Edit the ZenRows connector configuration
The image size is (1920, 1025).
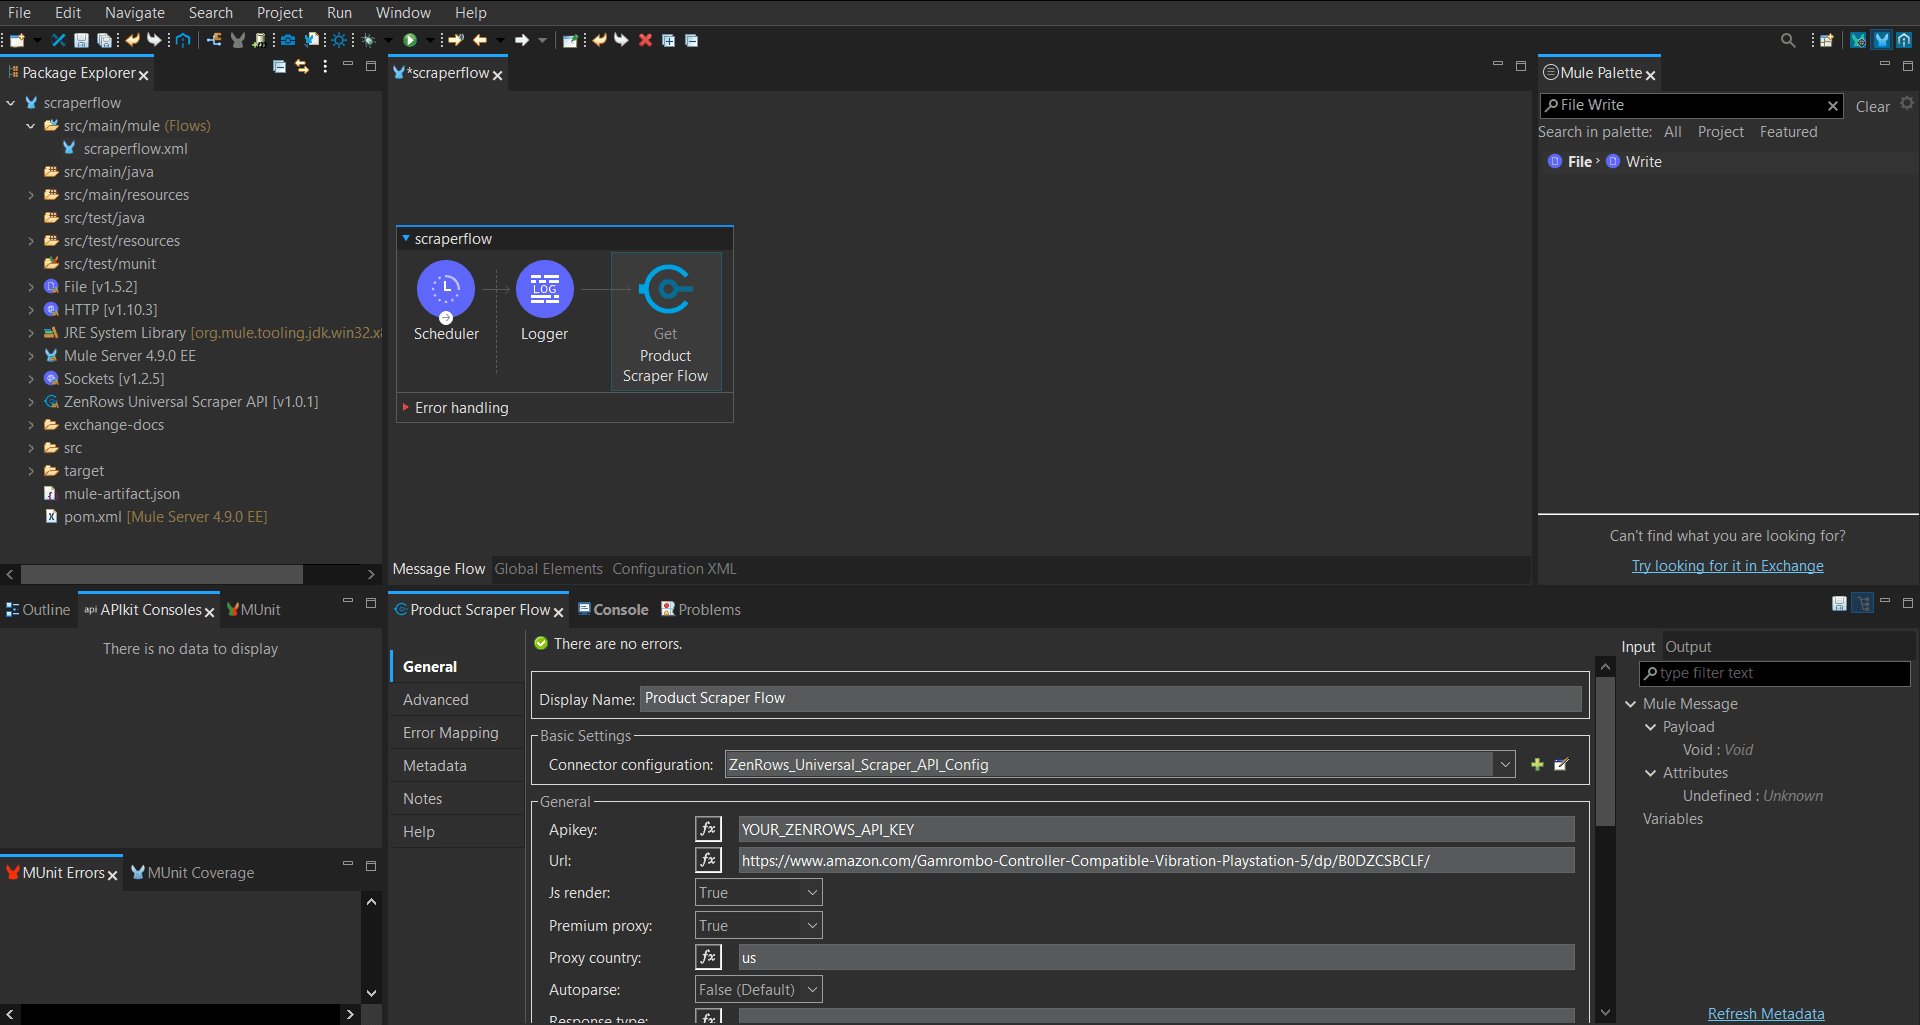1561,764
